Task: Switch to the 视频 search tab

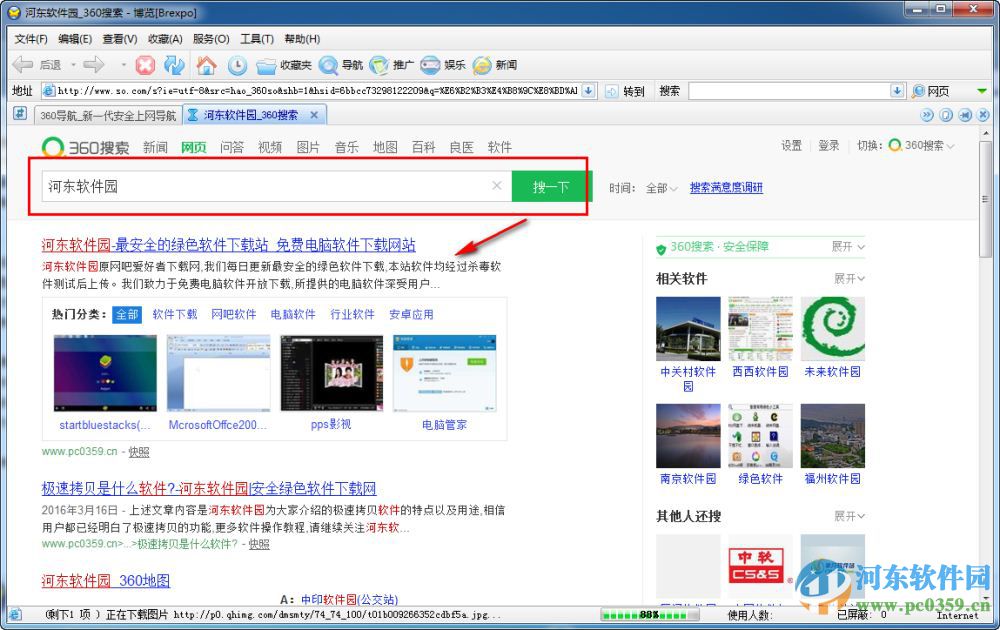Action: (268, 147)
